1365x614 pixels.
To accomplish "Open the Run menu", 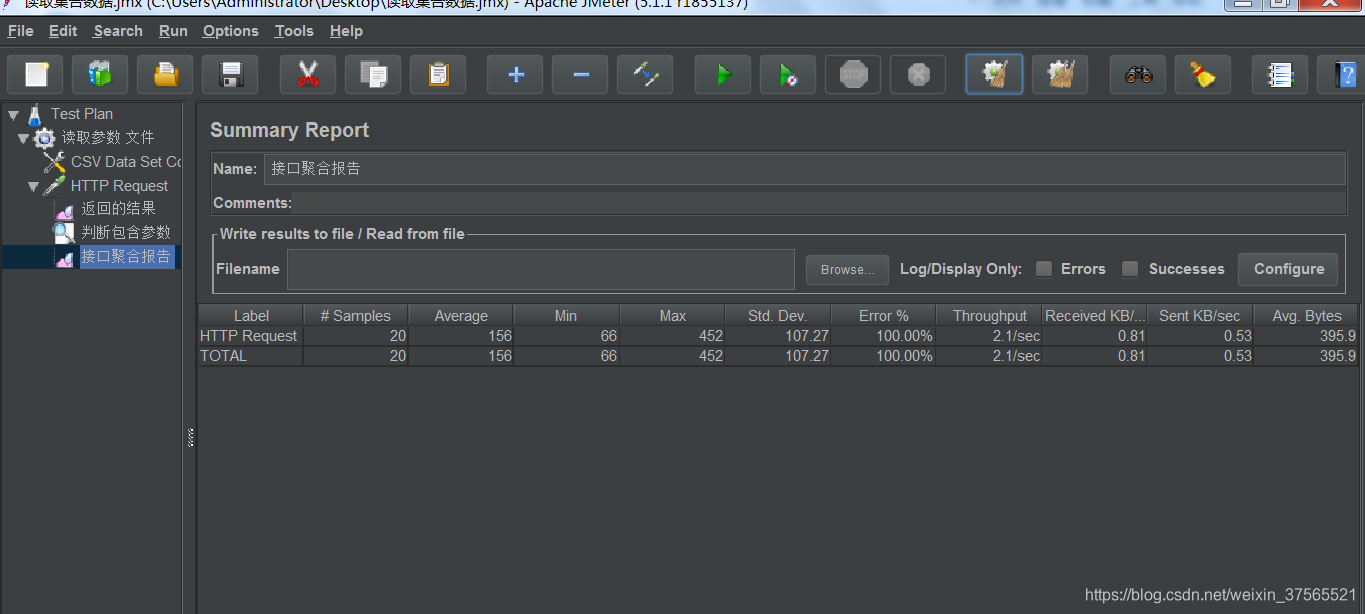I will coord(173,31).
